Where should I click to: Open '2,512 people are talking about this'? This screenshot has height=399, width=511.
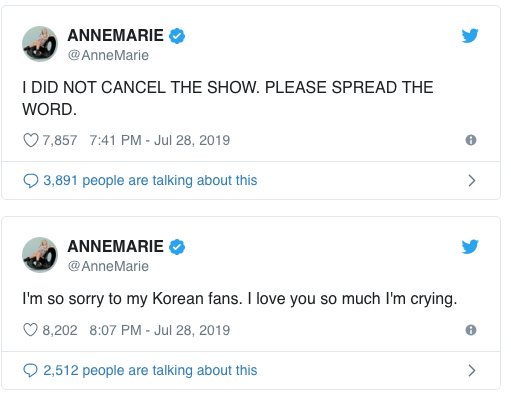coord(150,370)
